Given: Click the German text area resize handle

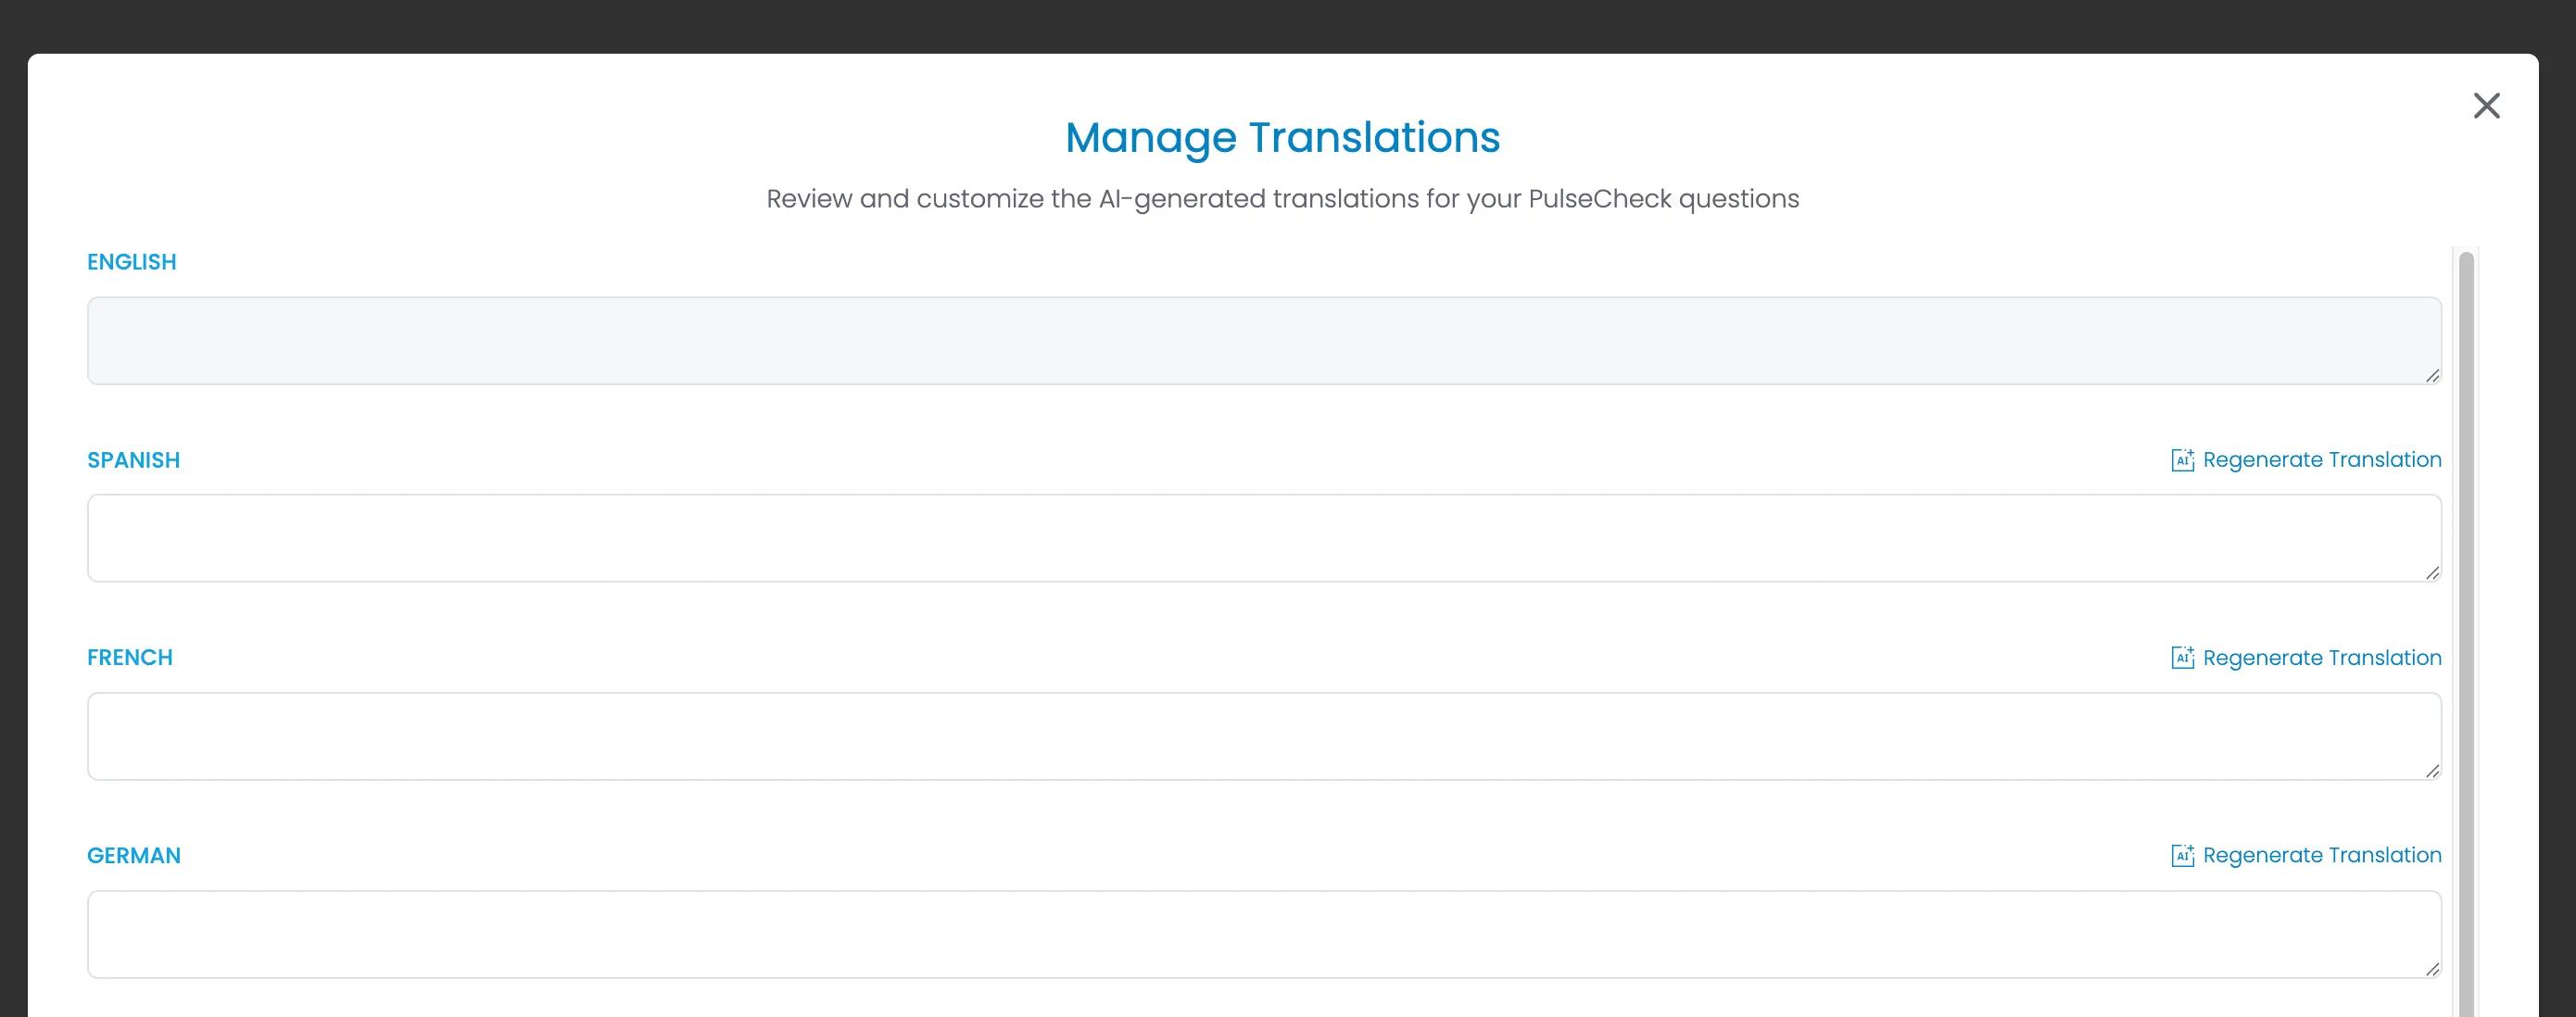Looking at the screenshot, I should point(2432,968).
